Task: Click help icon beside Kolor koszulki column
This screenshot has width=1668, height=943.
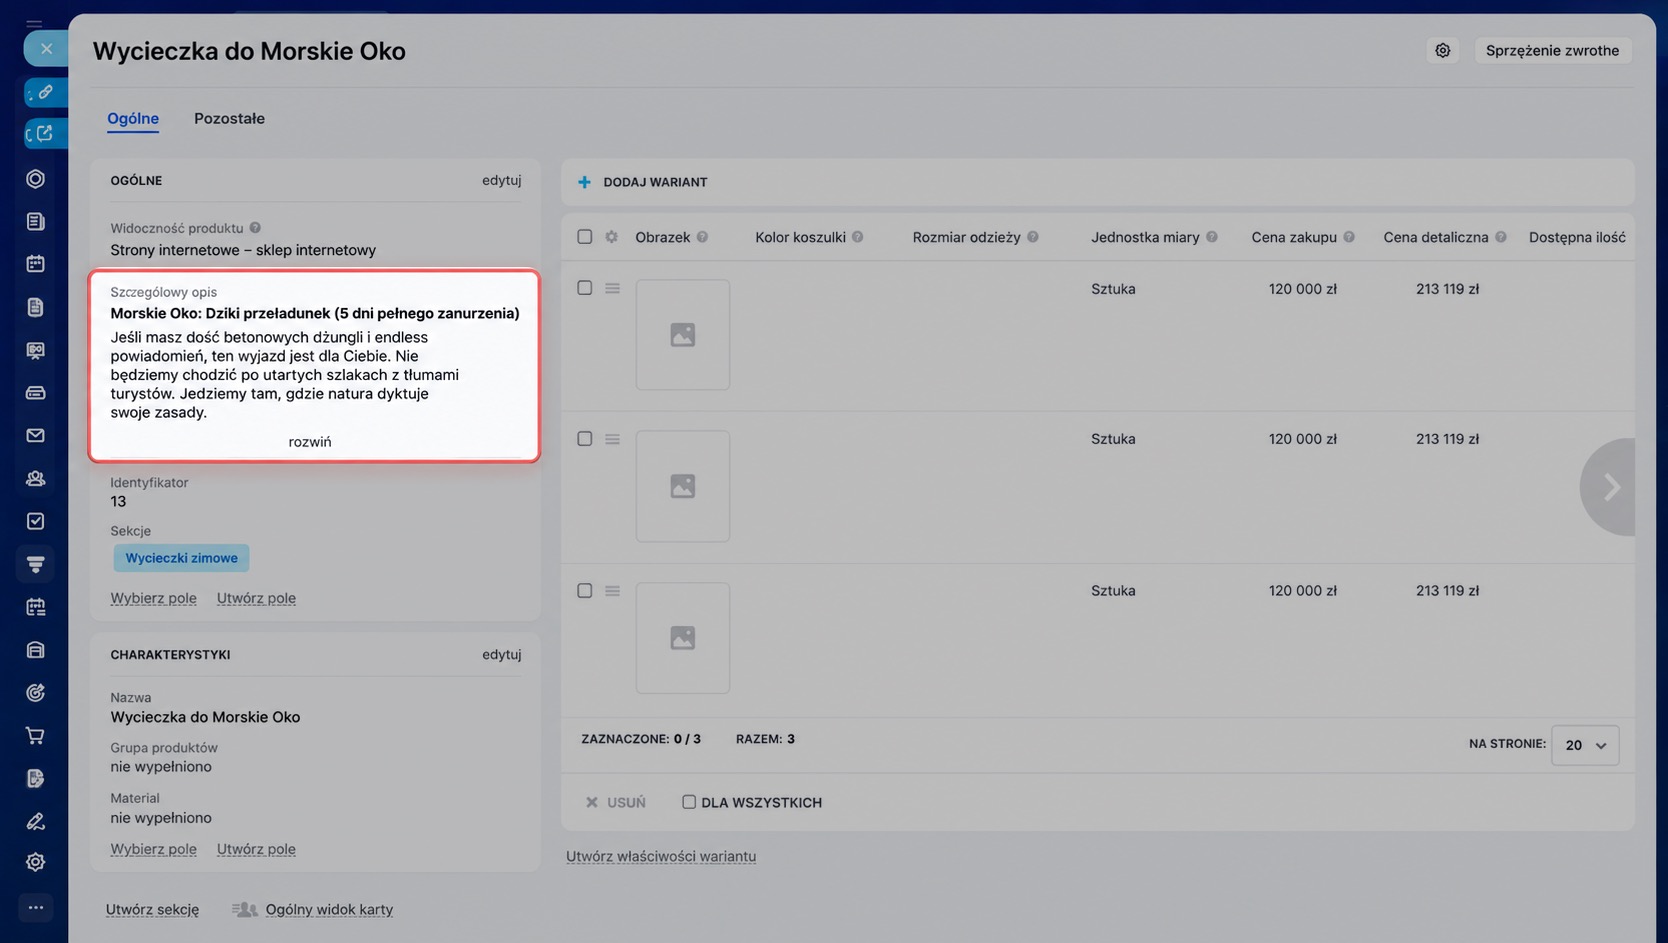Action: pyautogui.click(x=857, y=237)
